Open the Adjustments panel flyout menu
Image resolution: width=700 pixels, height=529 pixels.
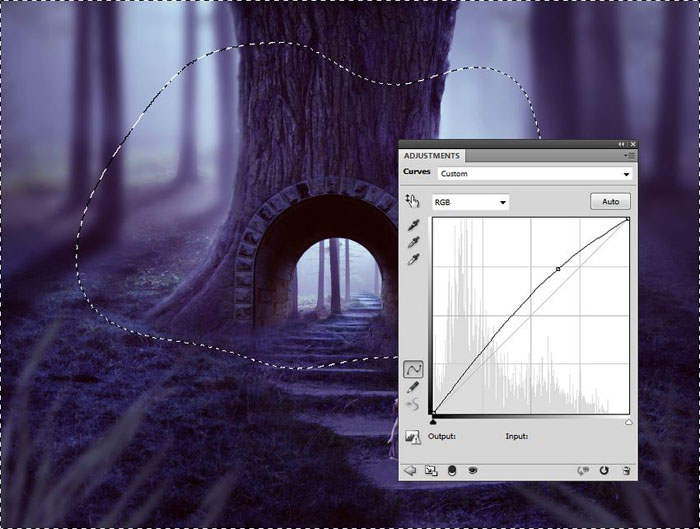630,156
